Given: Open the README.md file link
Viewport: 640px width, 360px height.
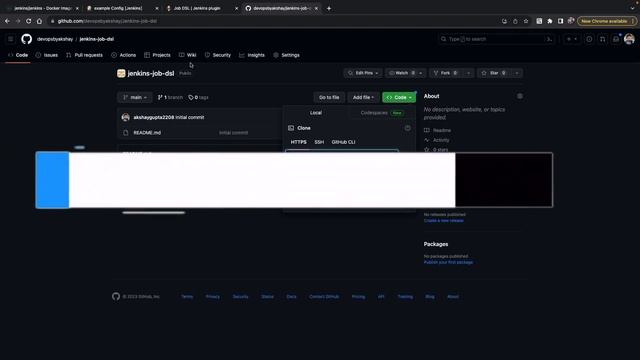Looking at the screenshot, I should (147, 133).
